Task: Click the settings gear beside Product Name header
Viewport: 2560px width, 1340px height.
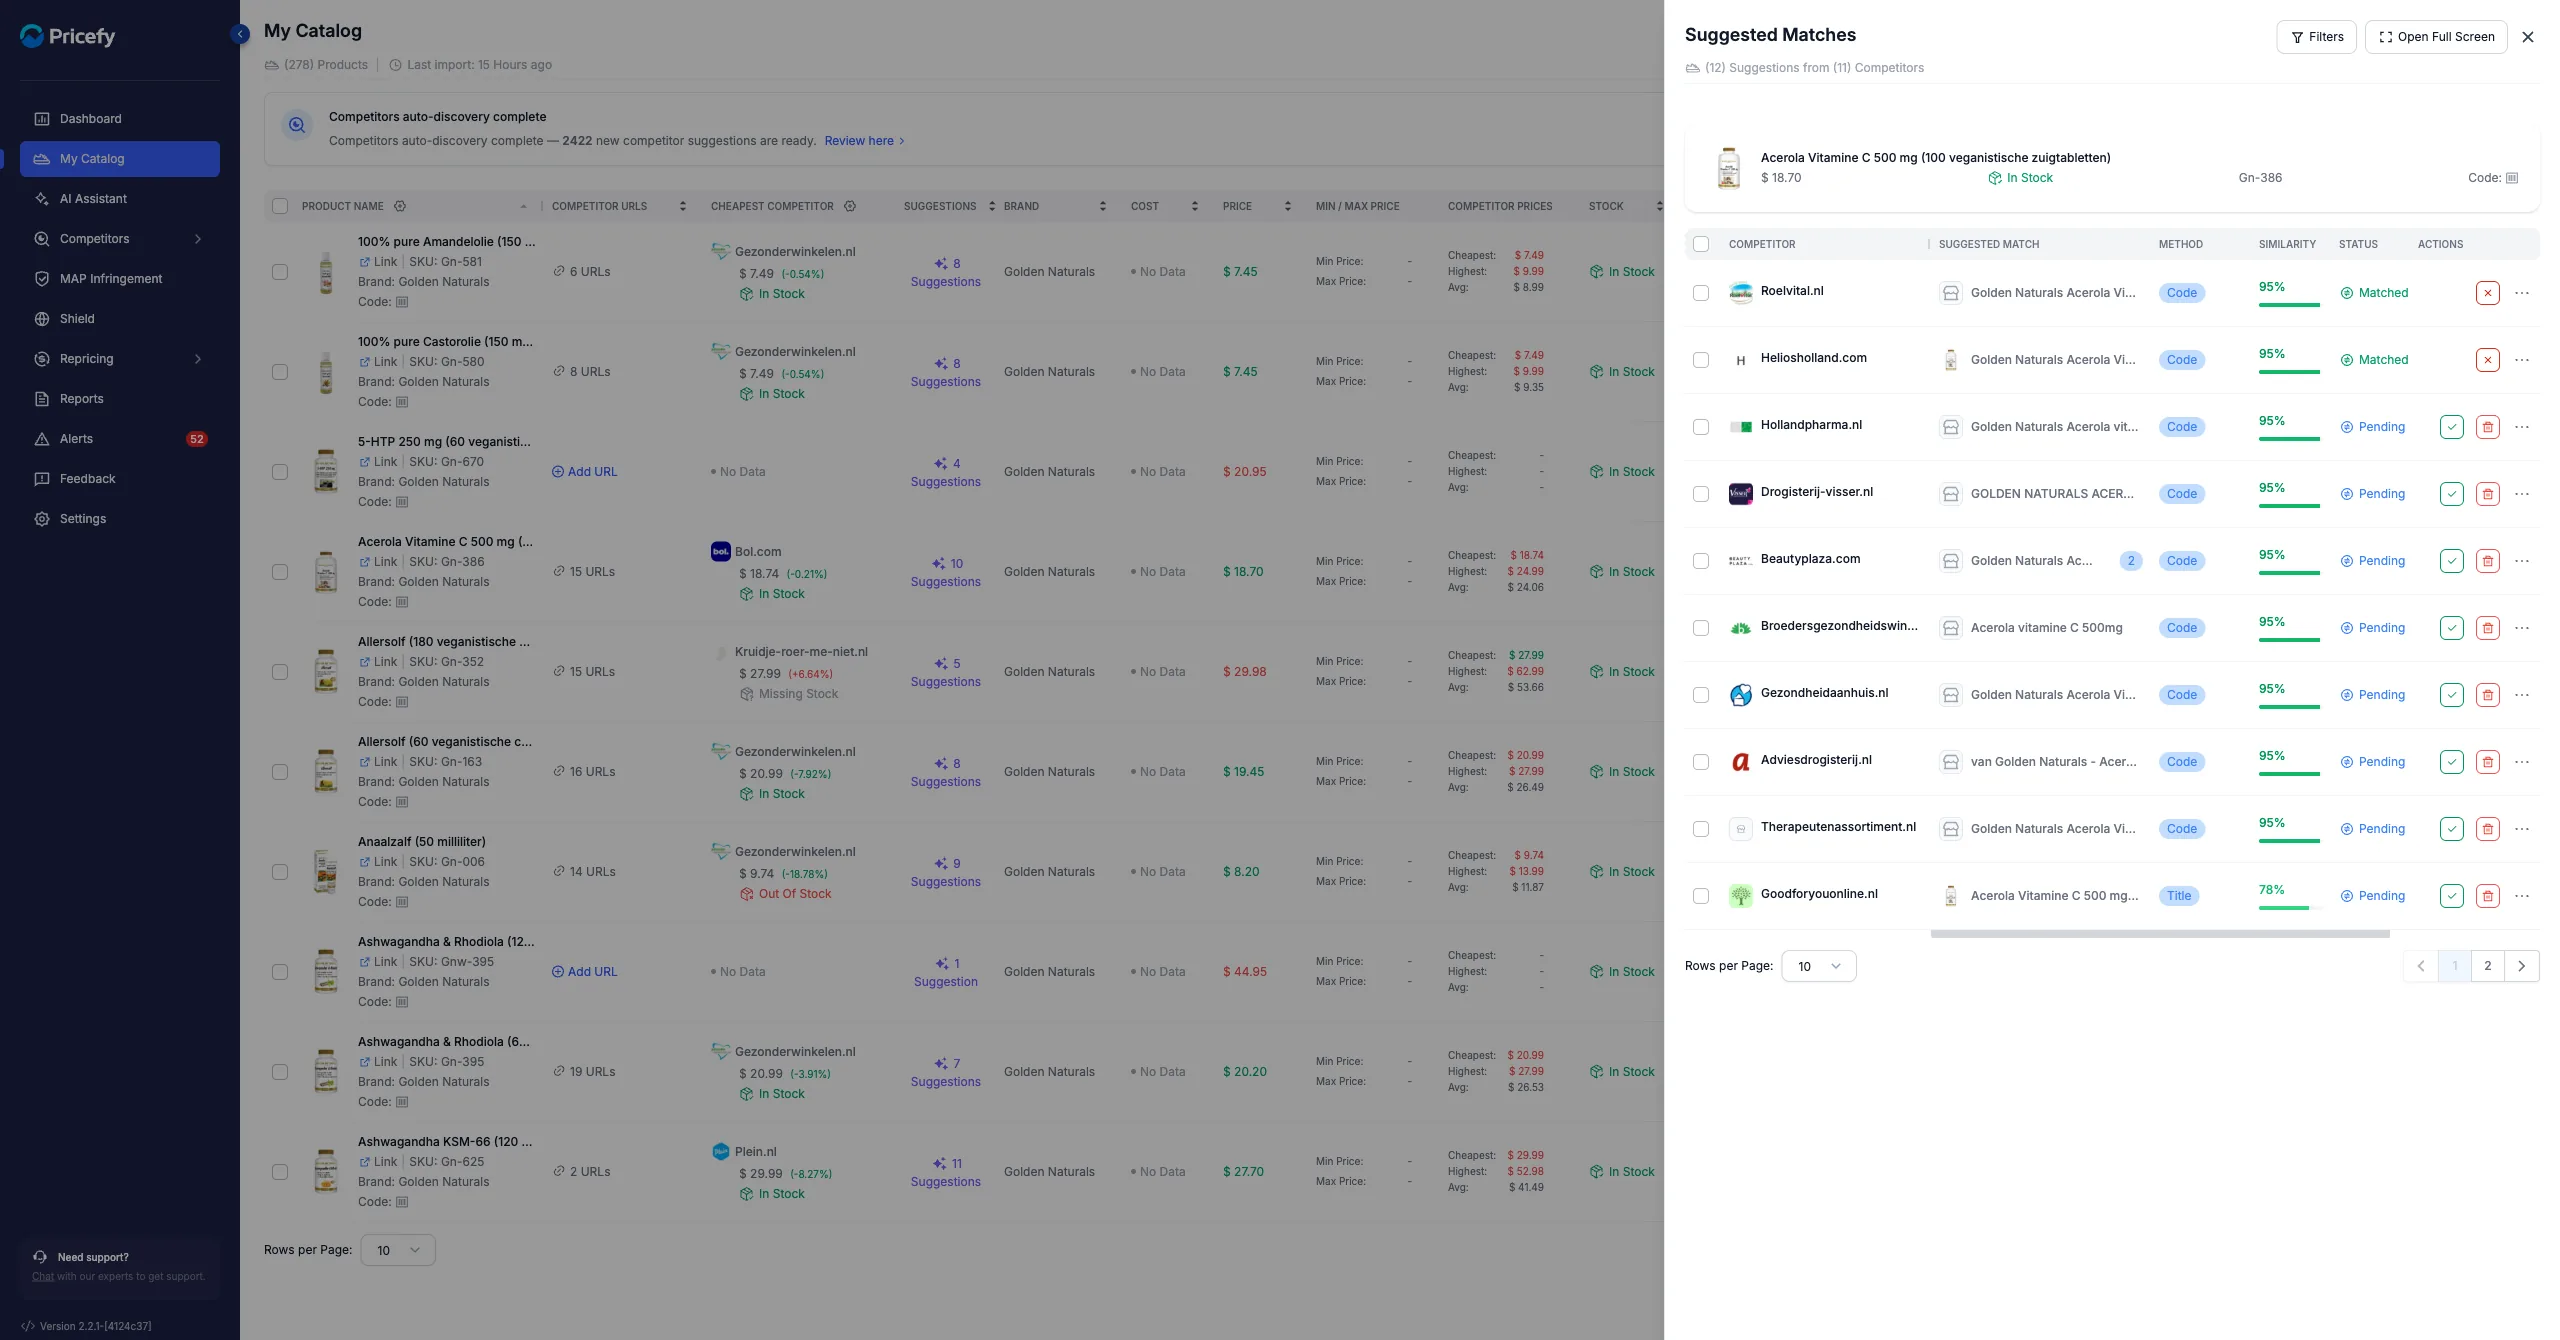Action: (x=400, y=206)
